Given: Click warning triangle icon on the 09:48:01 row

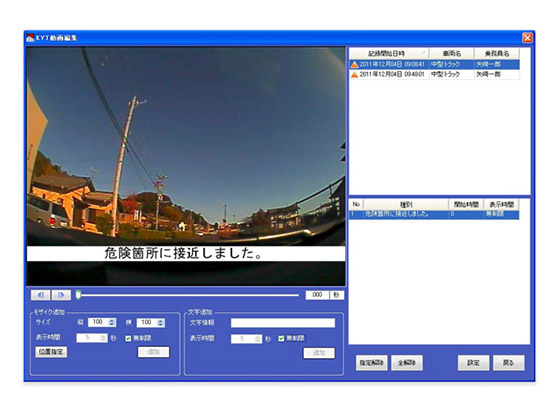Looking at the screenshot, I should [354, 75].
